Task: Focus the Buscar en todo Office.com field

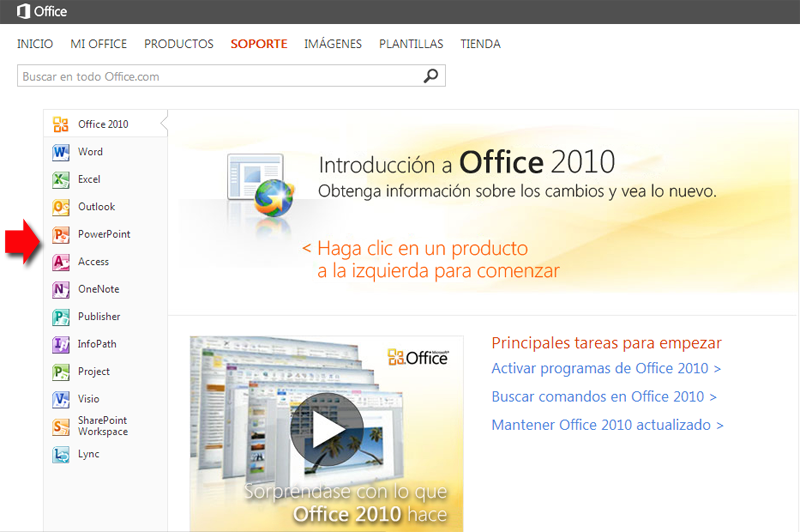Action: [x=231, y=75]
